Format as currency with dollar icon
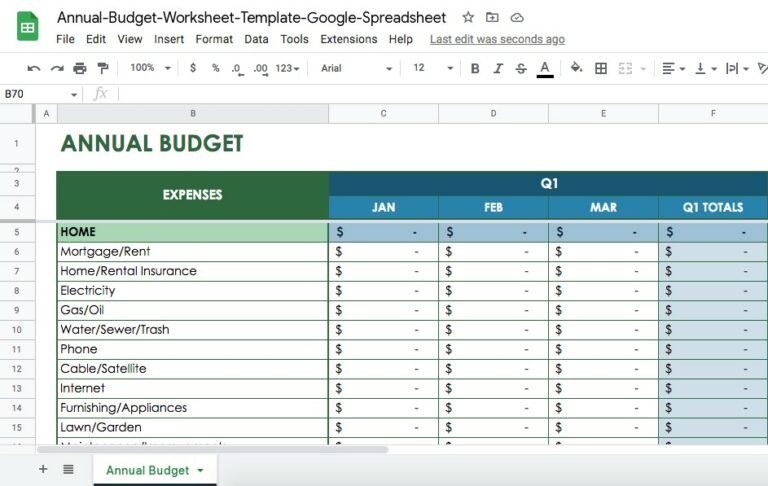The image size is (768, 486). pyautogui.click(x=193, y=68)
